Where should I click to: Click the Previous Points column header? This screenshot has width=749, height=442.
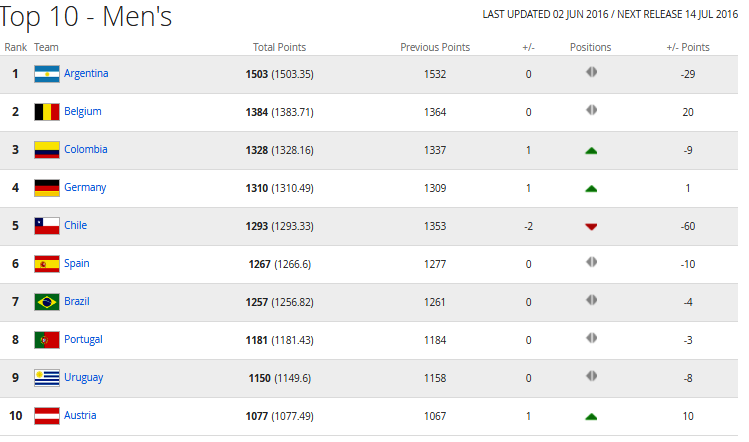(435, 47)
